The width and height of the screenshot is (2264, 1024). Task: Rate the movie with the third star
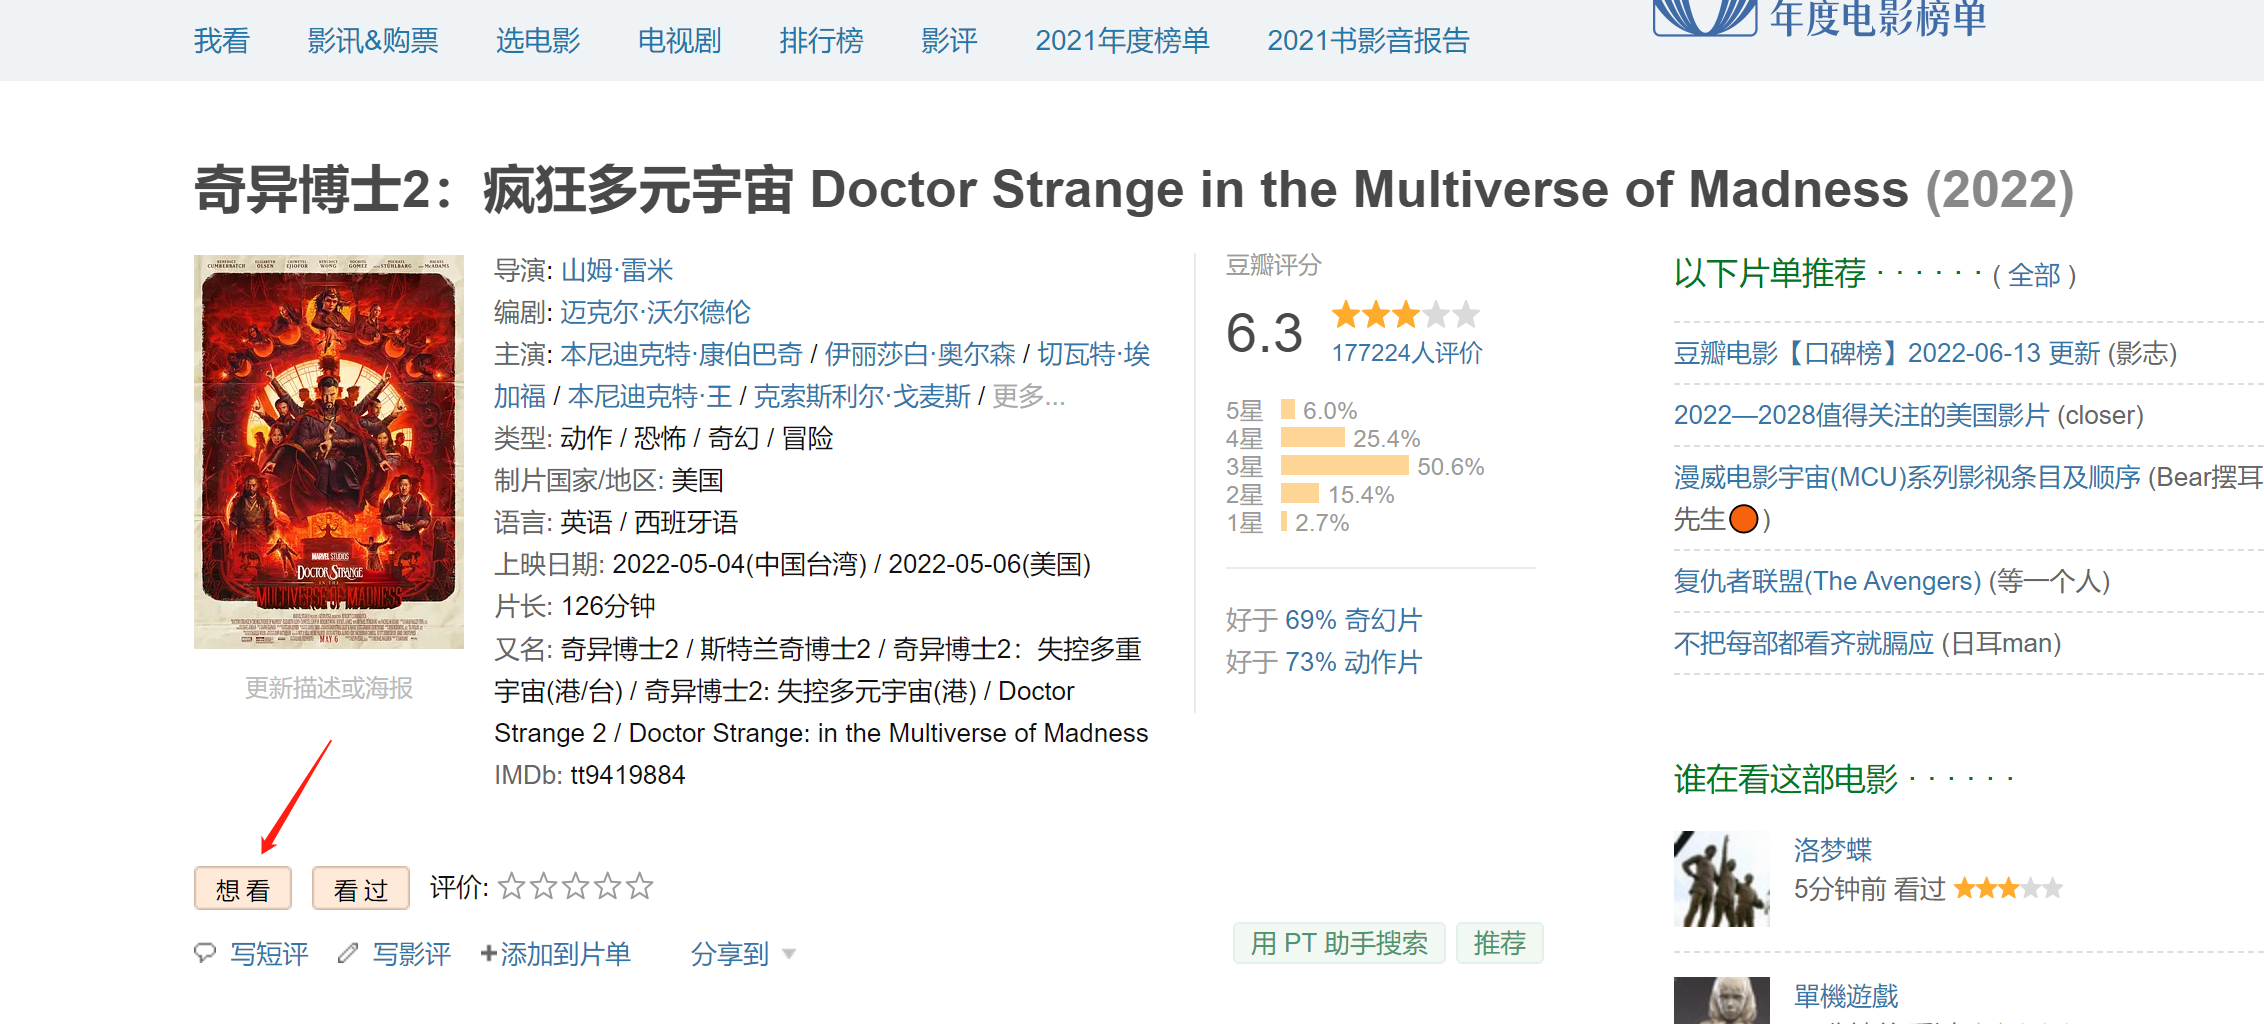[576, 886]
